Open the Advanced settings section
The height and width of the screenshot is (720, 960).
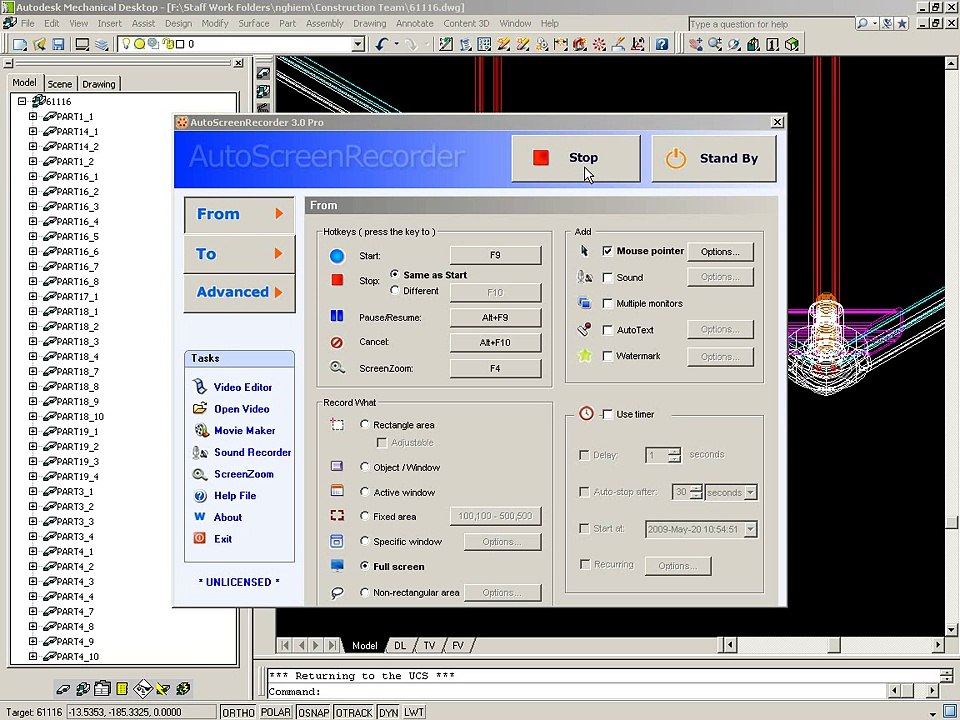(239, 293)
